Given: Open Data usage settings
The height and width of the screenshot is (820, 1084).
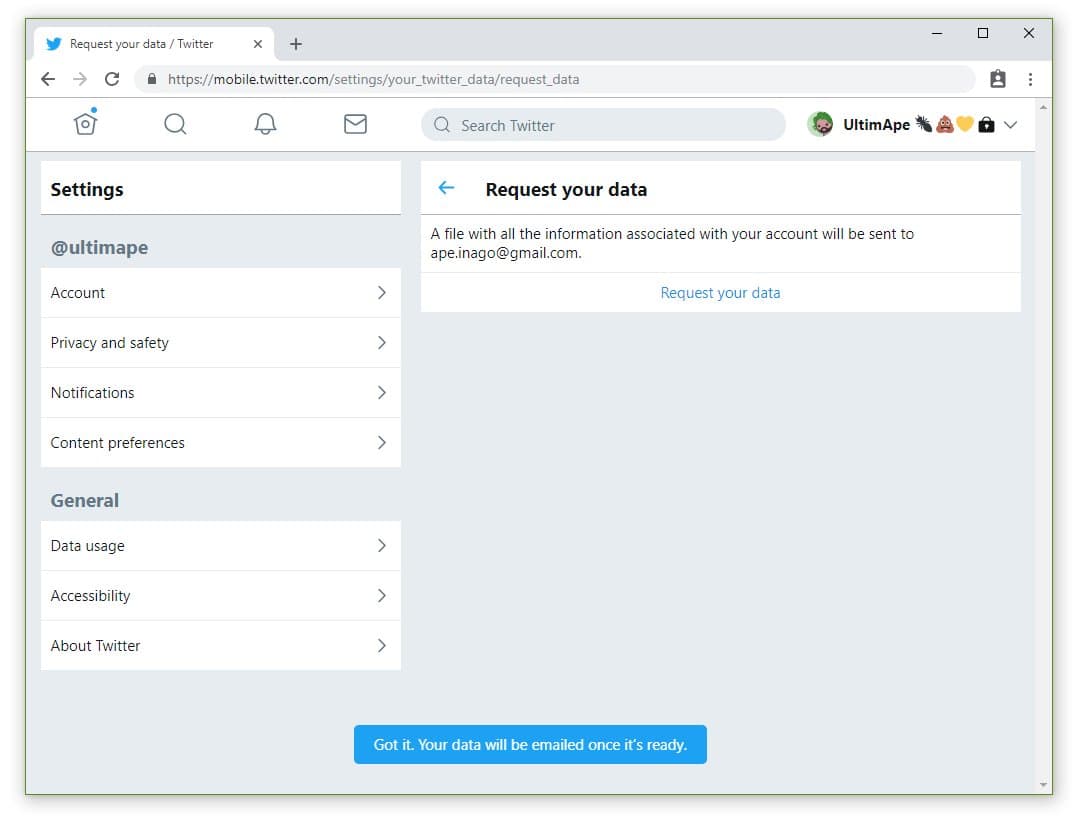Looking at the screenshot, I should pos(220,546).
